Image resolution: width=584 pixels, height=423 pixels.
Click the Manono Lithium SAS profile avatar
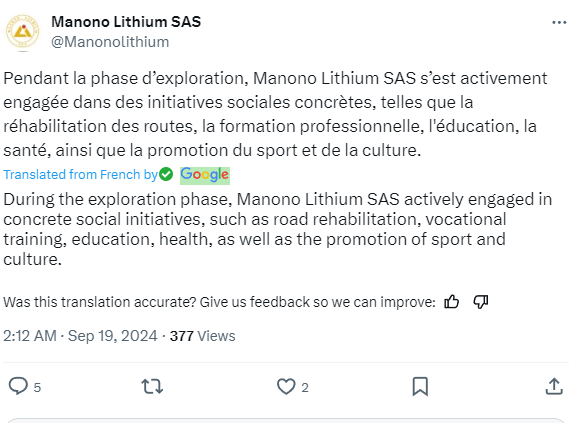[x=23, y=32]
